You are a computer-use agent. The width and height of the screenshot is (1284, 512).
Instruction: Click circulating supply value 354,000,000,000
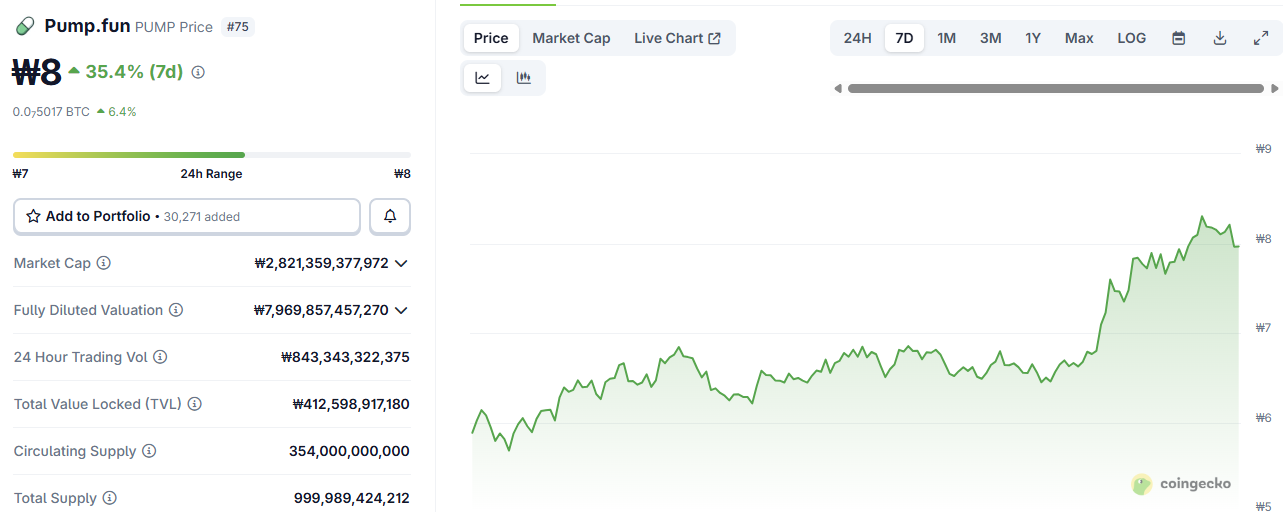(349, 451)
